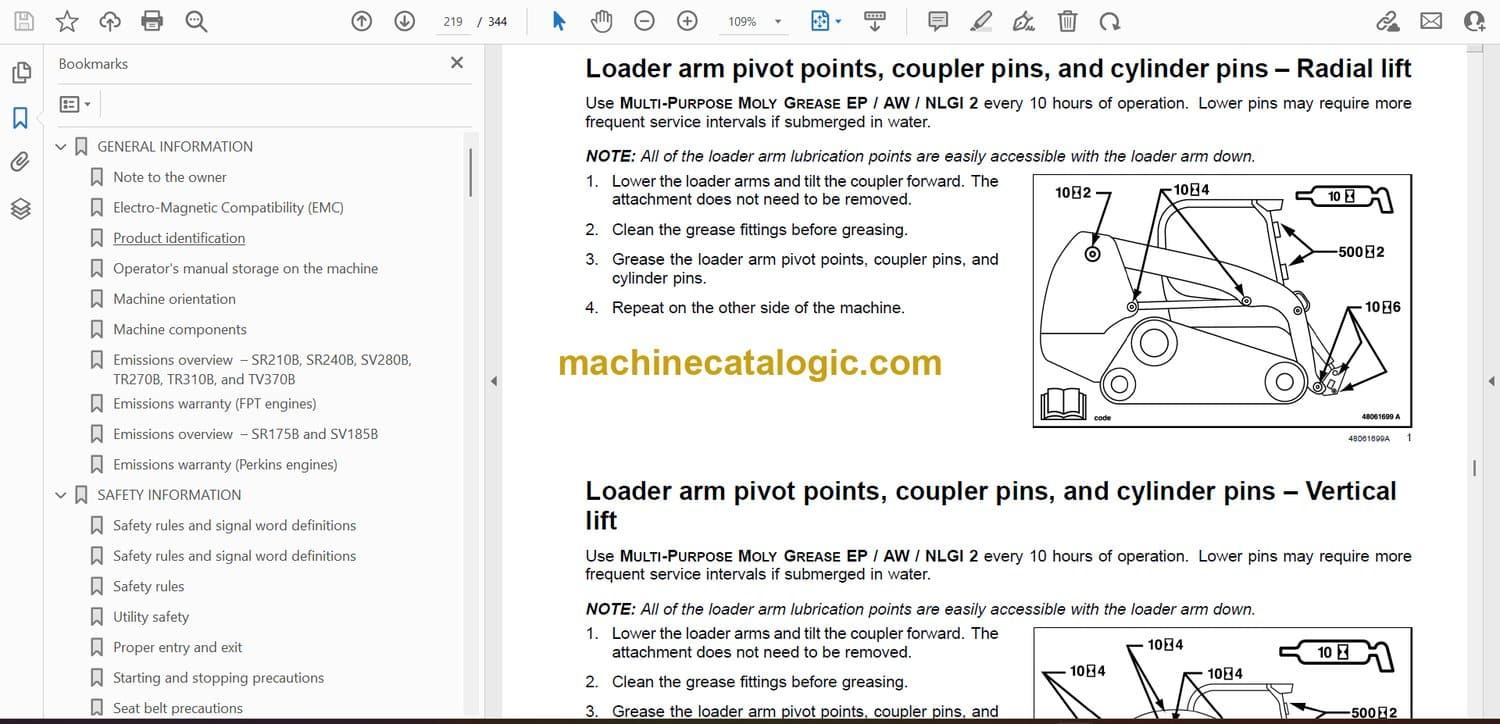
Task: Go to the Product identification bookmark
Action: (x=179, y=238)
